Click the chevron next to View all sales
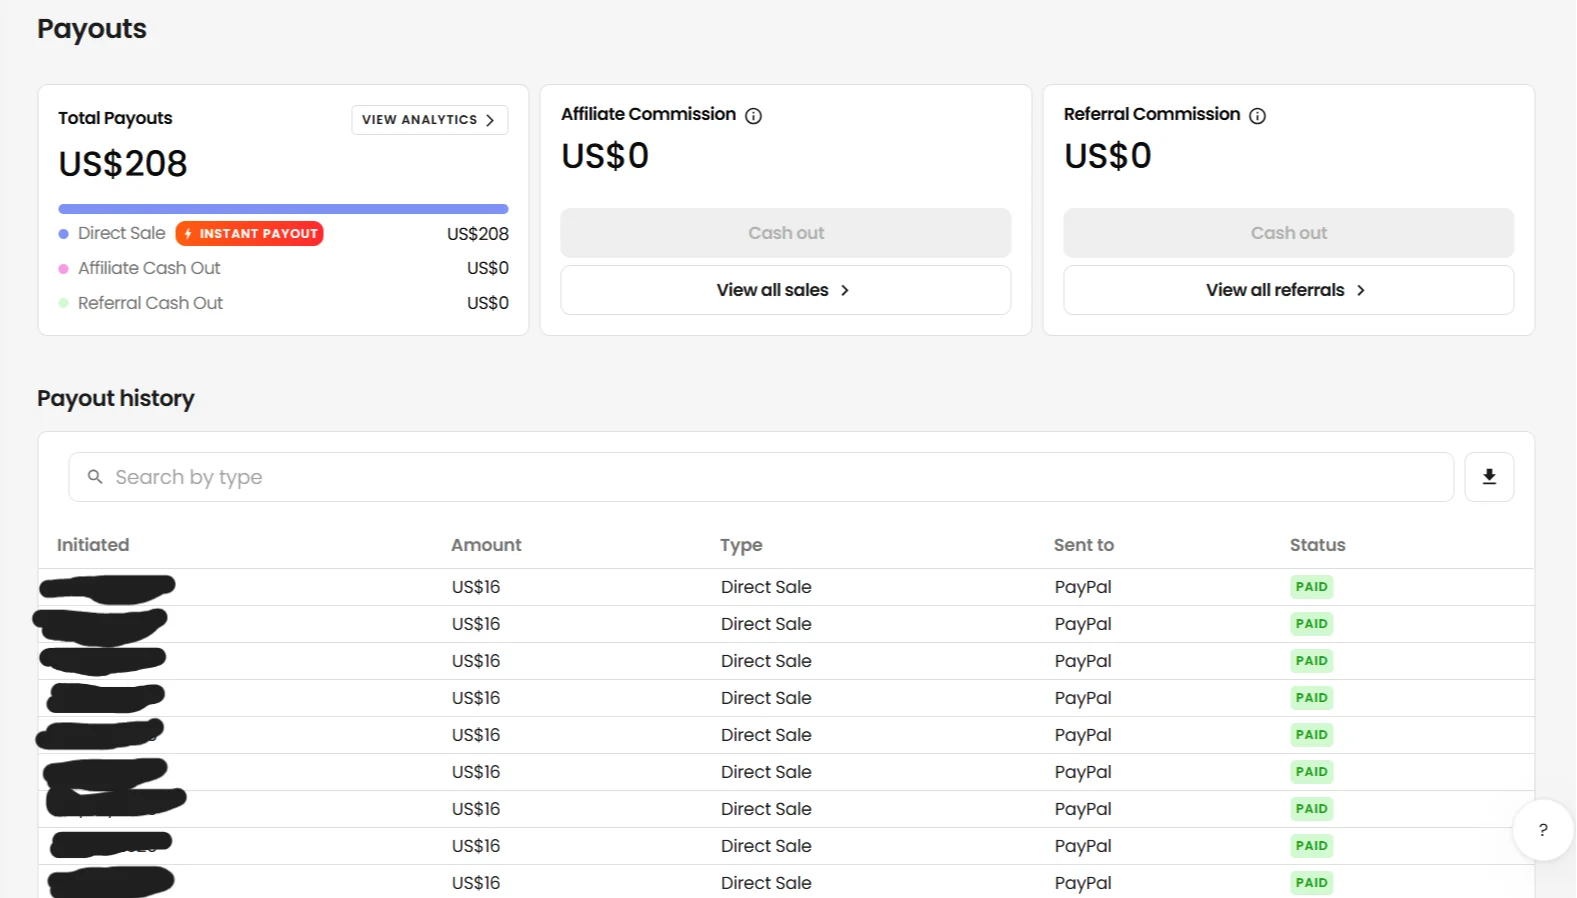Image resolution: width=1577 pixels, height=898 pixels. [845, 291]
